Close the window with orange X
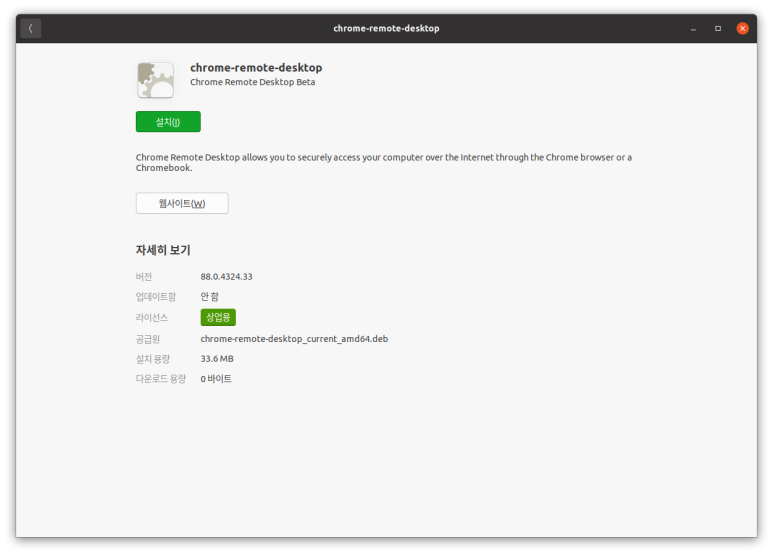 pos(742,29)
